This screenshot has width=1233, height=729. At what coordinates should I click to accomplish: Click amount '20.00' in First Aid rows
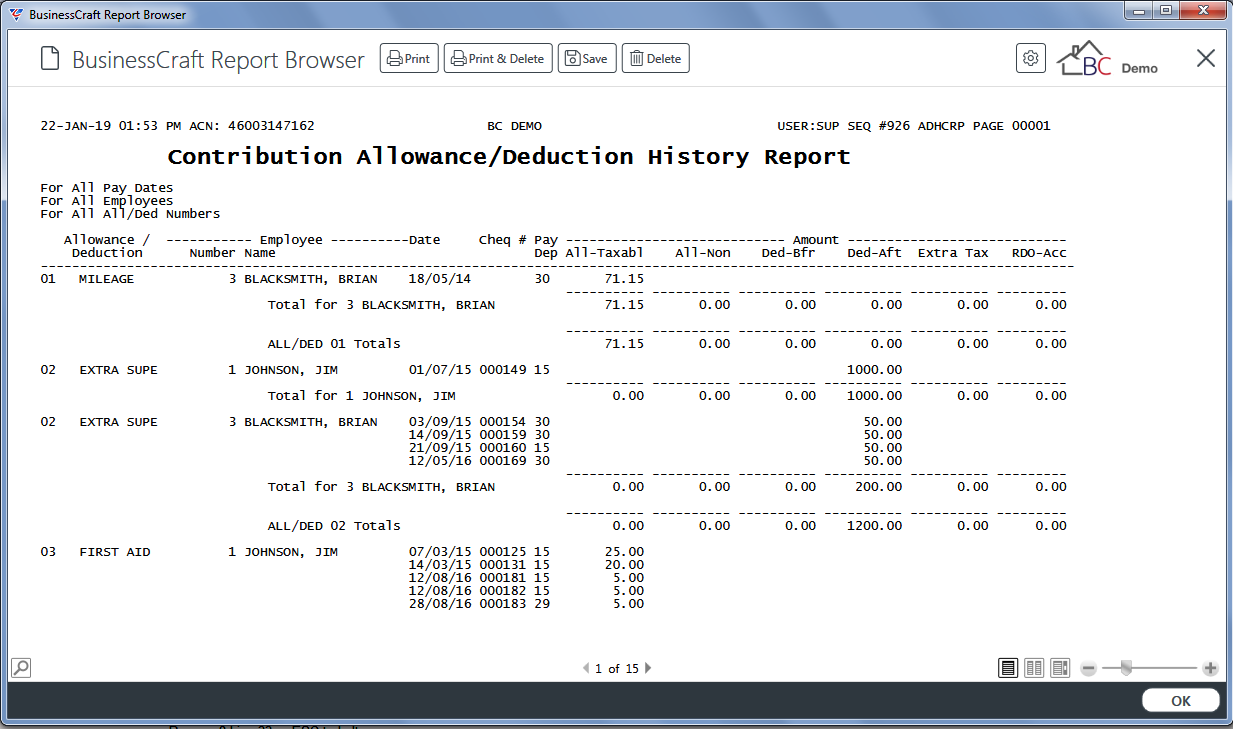click(x=624, y=565)
